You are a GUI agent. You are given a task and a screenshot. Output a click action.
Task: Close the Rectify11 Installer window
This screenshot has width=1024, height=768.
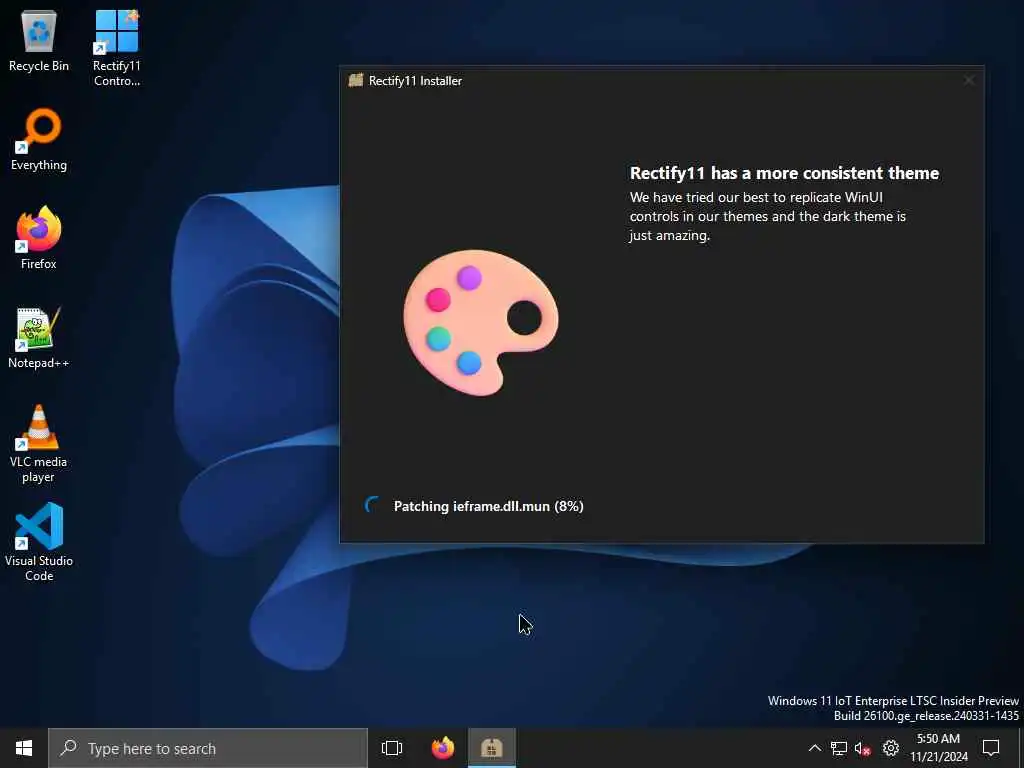pos(969,80)
